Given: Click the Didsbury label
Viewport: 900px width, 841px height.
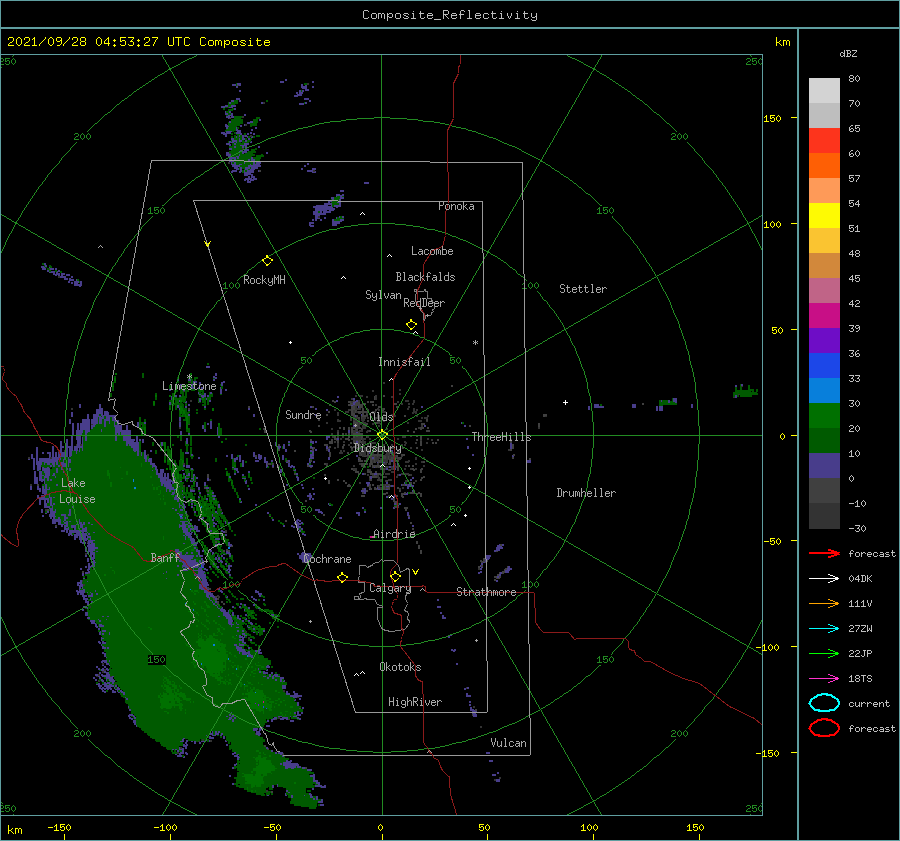Looking at the screenshot, I should (377, 448).
